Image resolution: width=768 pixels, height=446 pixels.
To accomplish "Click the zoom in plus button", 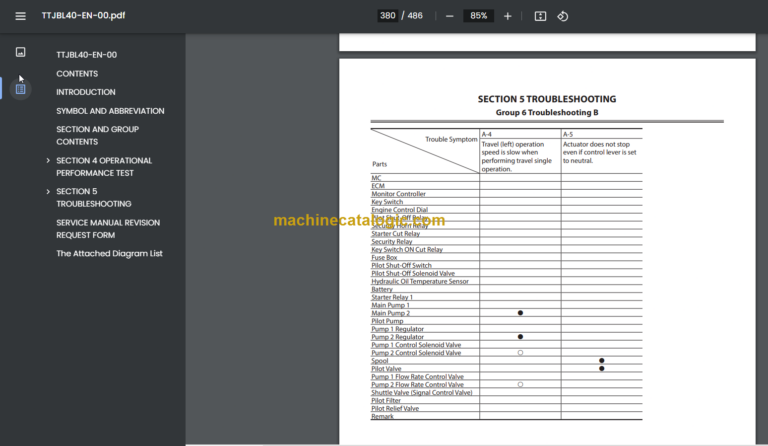I will tap(508, 16).
